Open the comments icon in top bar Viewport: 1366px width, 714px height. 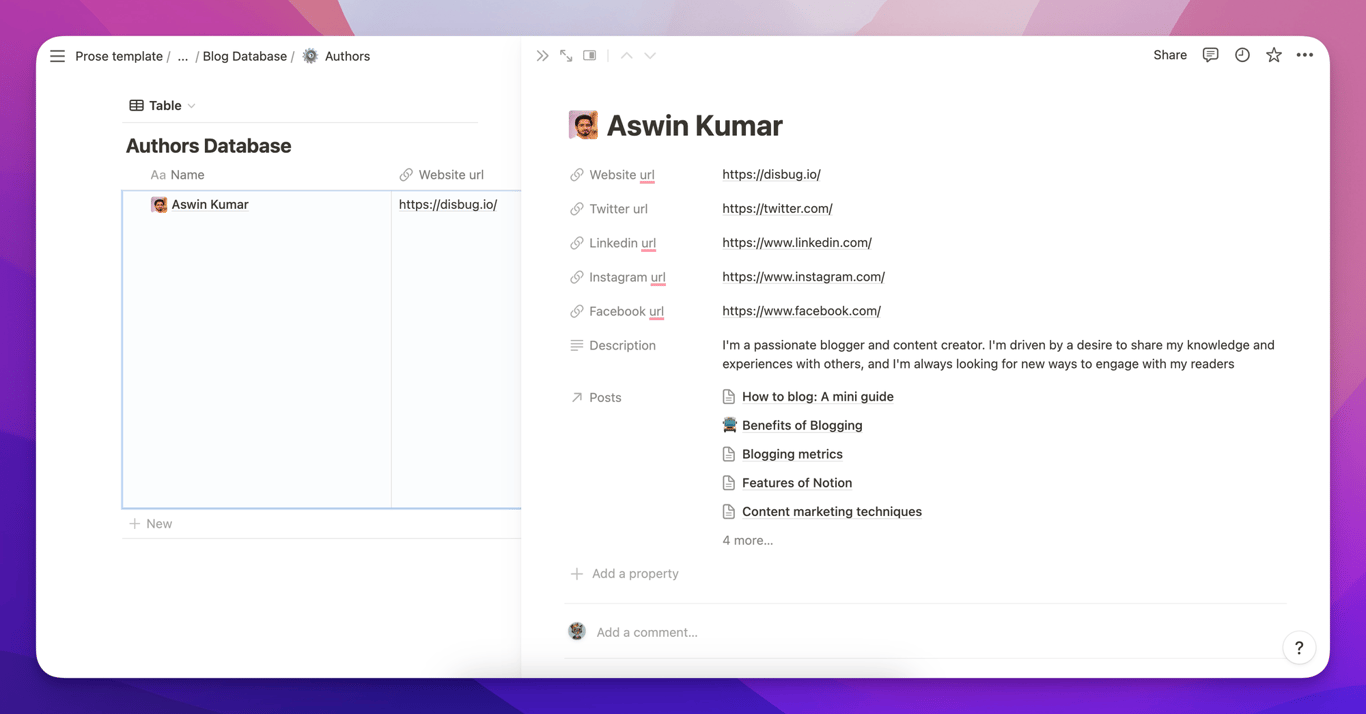(1210, 55)
